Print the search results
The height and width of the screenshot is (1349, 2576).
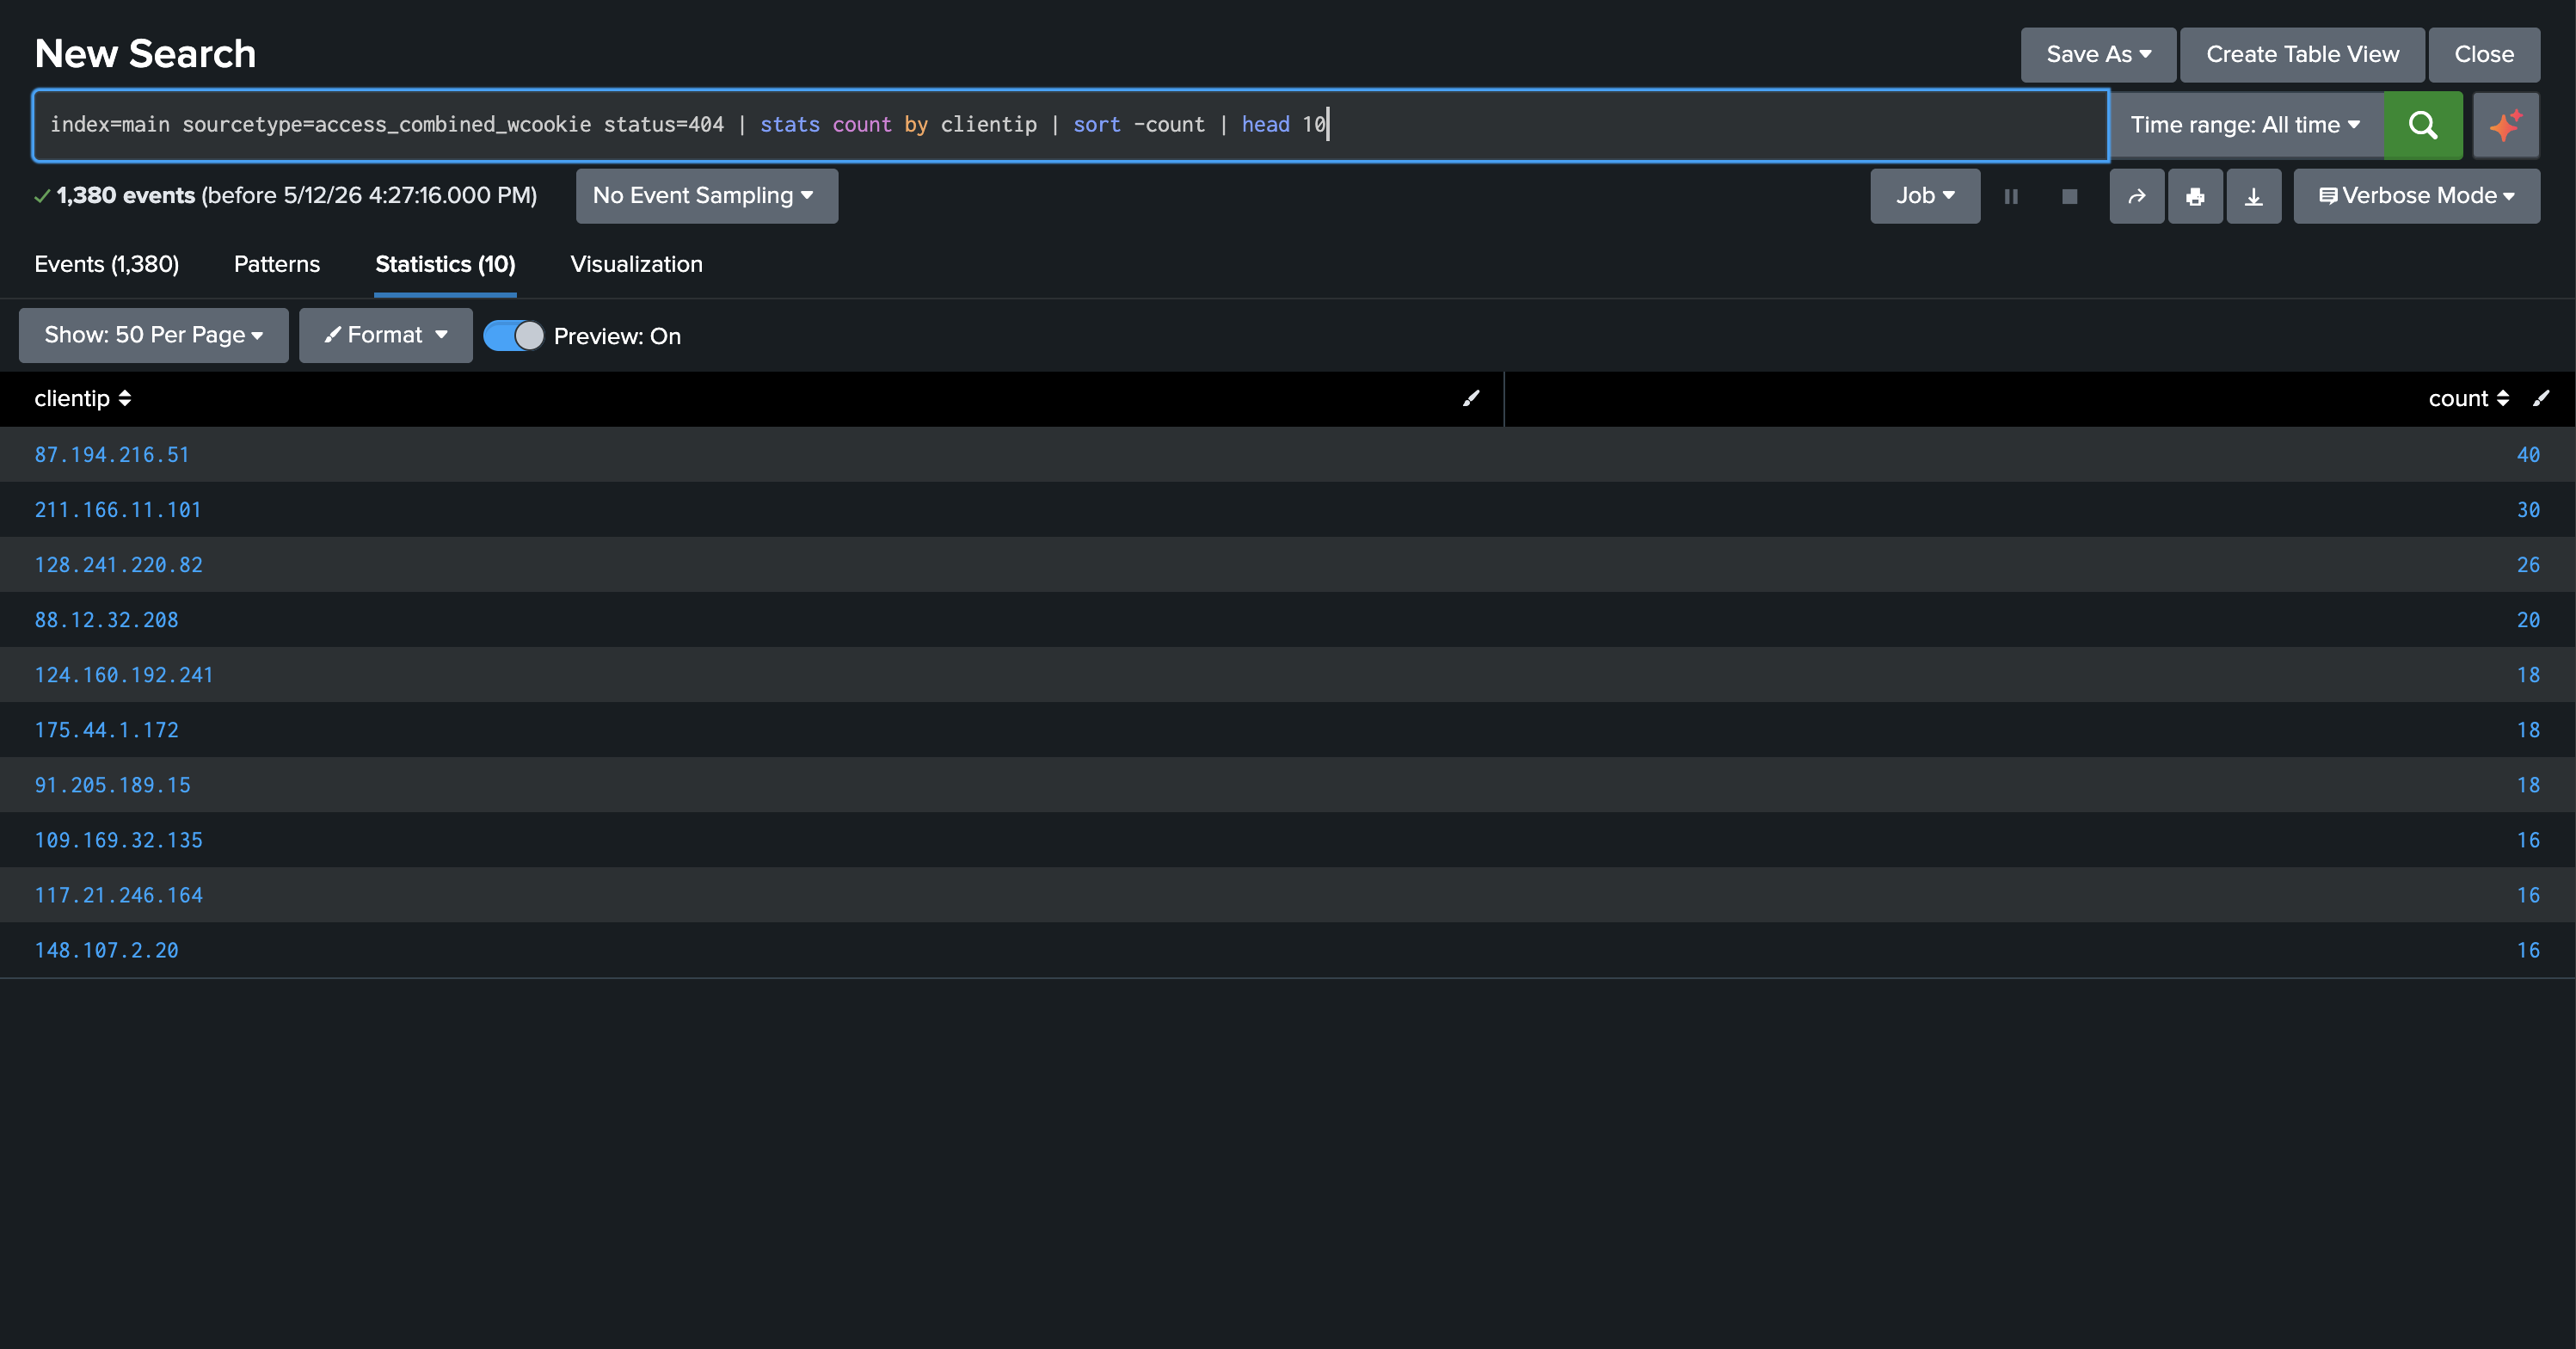pos(2195,196)
